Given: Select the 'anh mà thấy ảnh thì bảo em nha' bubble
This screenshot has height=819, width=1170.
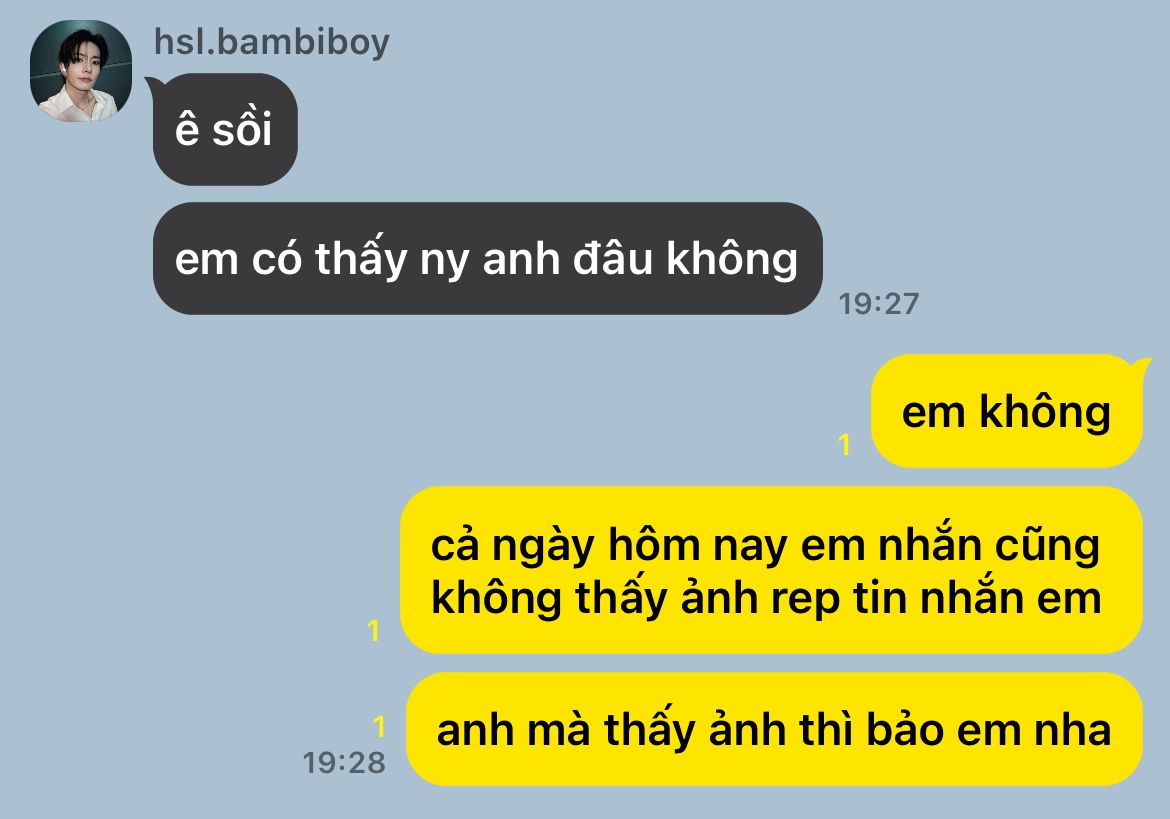Looking at the screenshot, I should click(775, 729).
